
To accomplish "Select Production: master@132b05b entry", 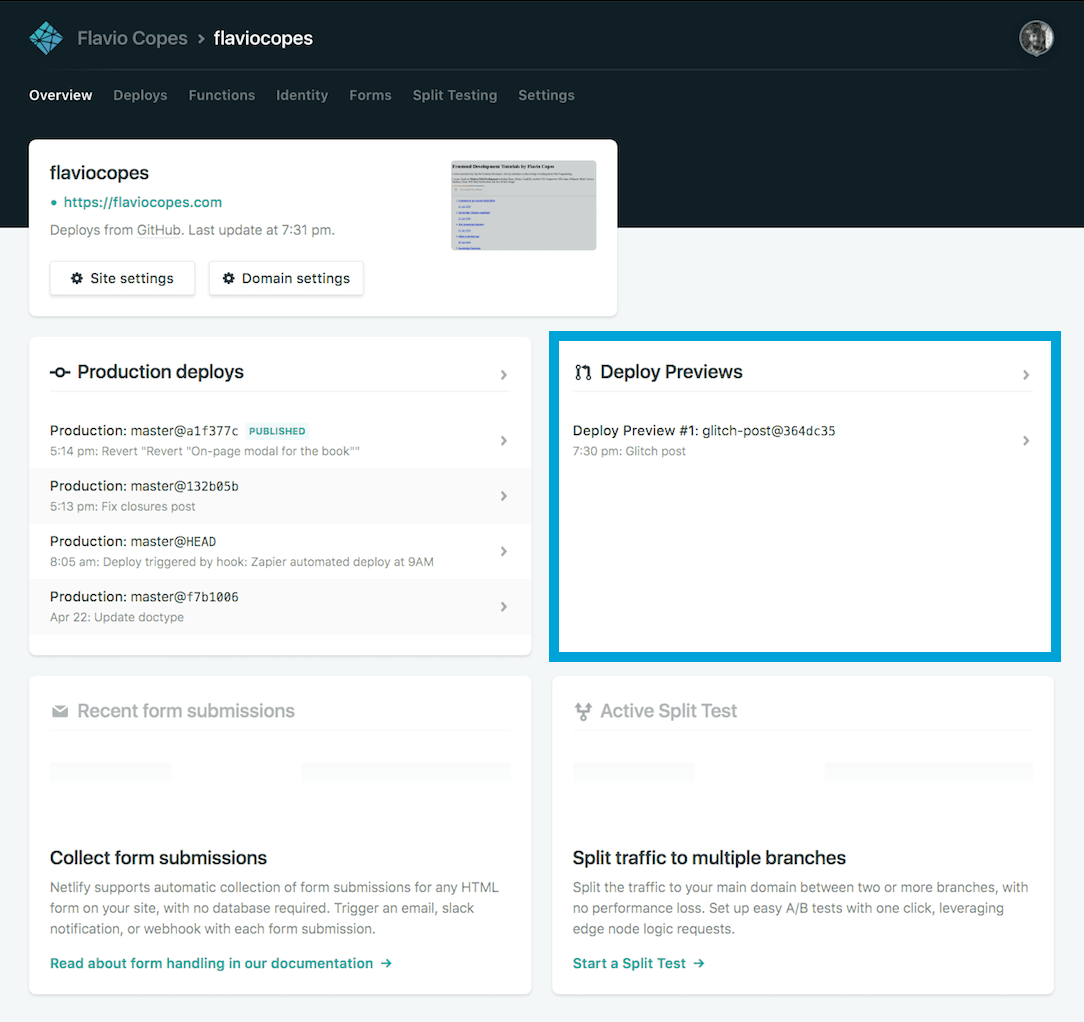I will coord(280,496).
